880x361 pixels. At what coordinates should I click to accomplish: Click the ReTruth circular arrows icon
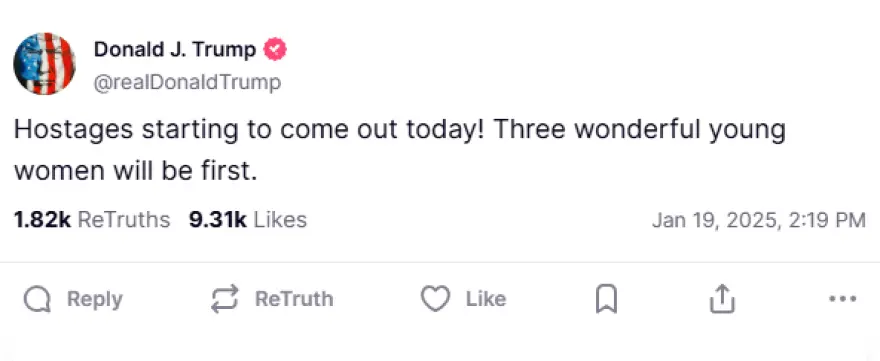coord(225,299)
